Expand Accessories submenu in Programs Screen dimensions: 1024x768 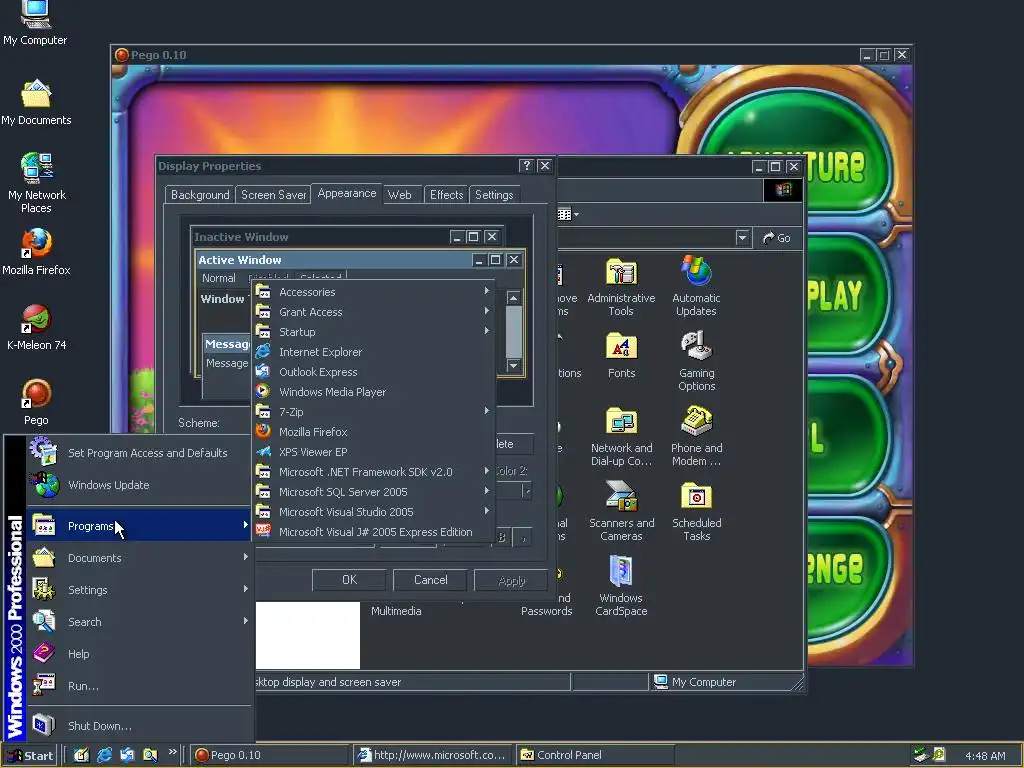point(373,292)
